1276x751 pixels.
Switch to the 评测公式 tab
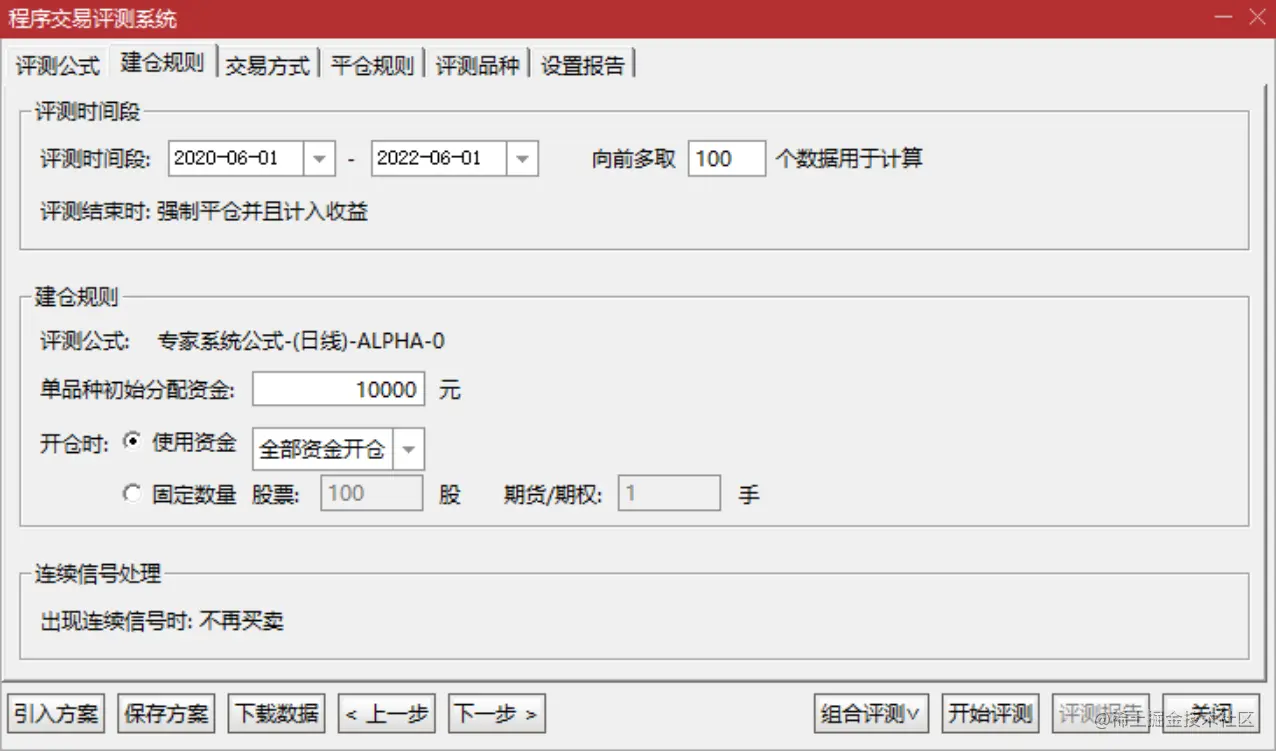click(58, 65)
